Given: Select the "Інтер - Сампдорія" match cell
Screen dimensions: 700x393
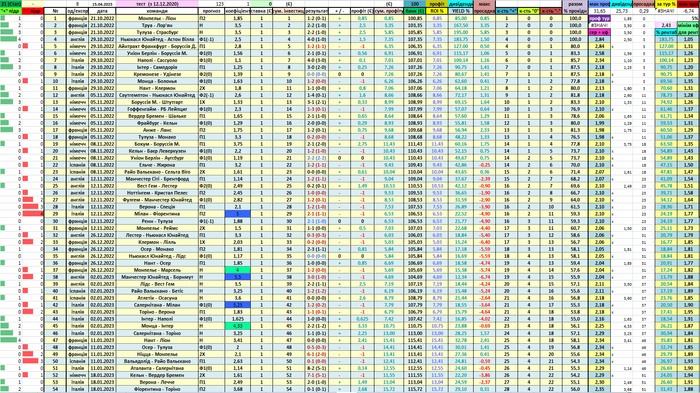Looking at the screenshot, I should (x=157, y=67).
